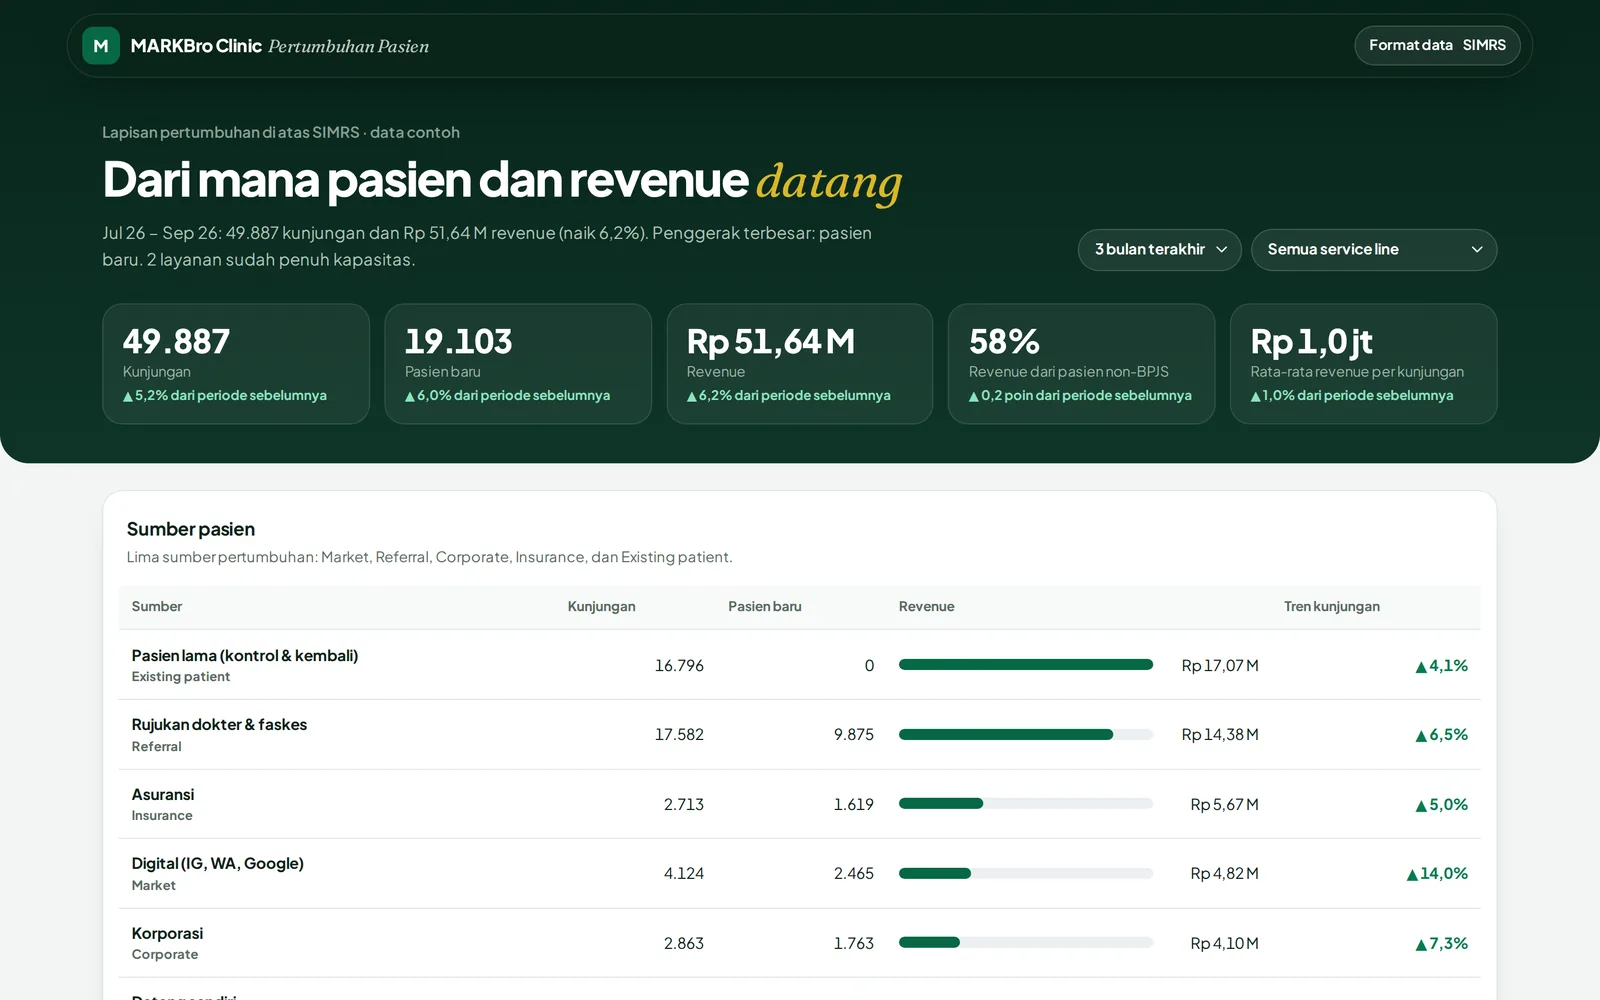
Task: Click the Revenue column header
Action: pos(926,607)
